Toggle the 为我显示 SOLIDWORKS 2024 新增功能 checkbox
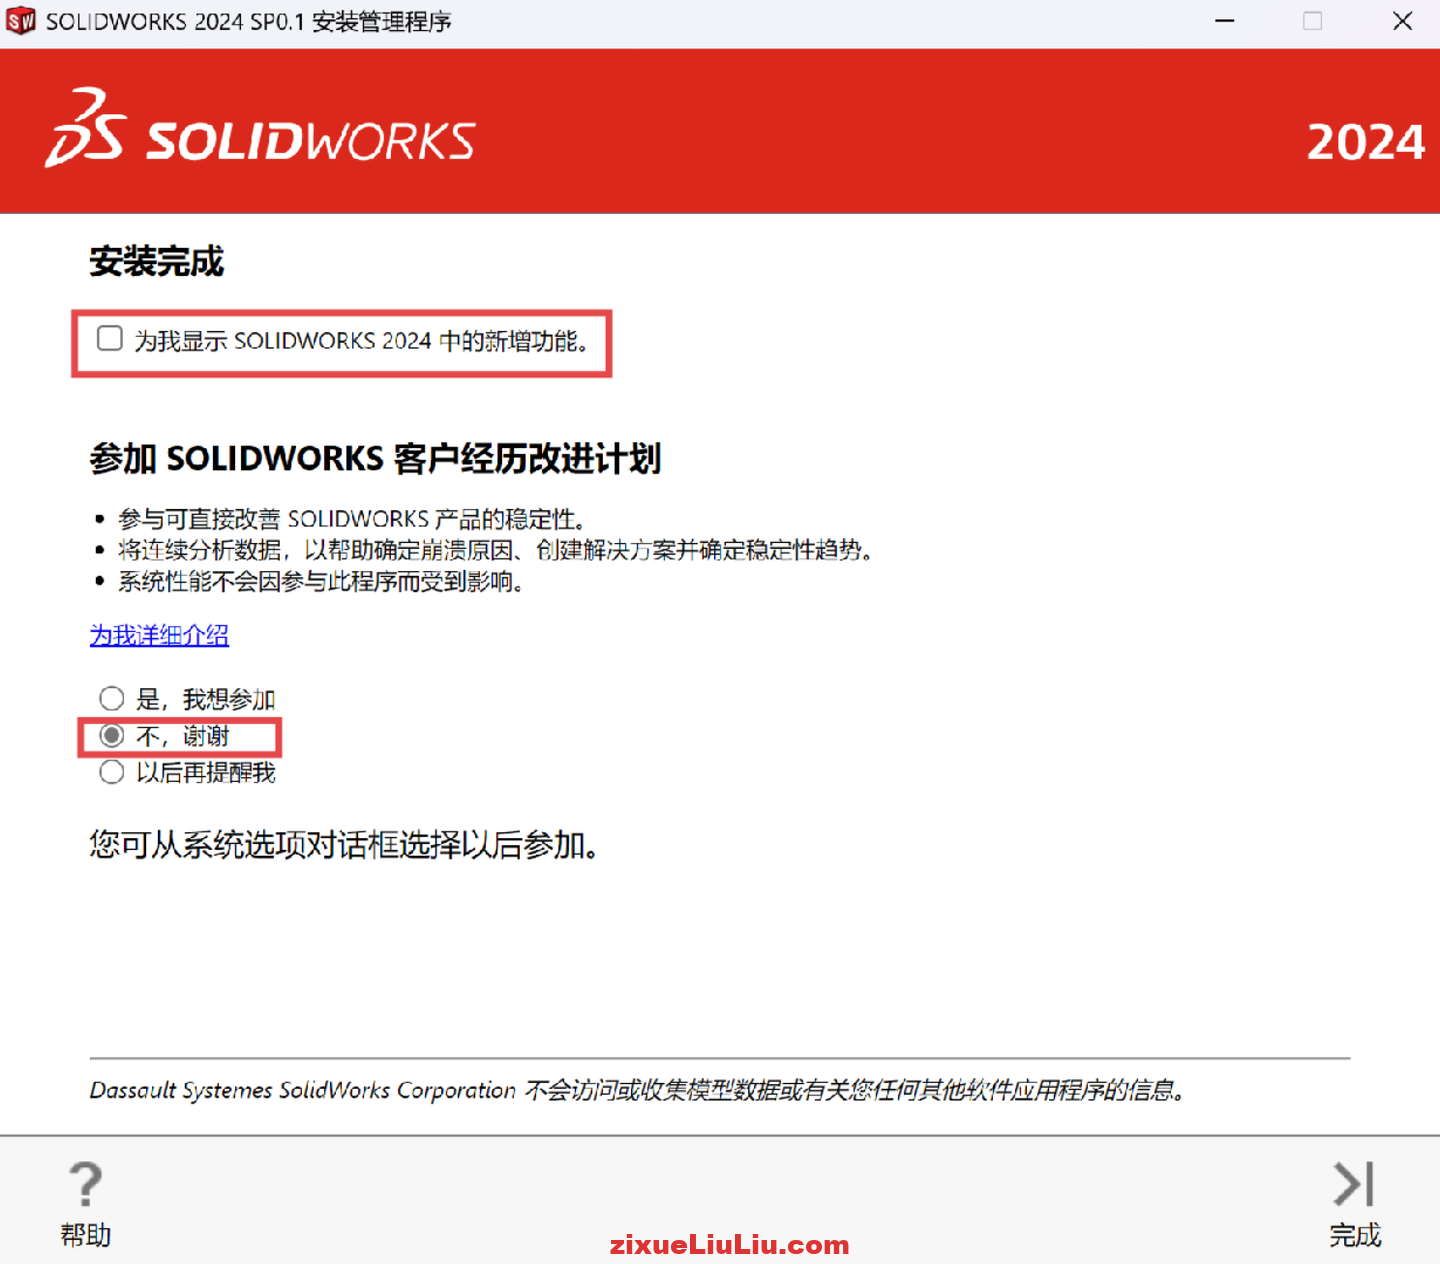 (109, 339)
